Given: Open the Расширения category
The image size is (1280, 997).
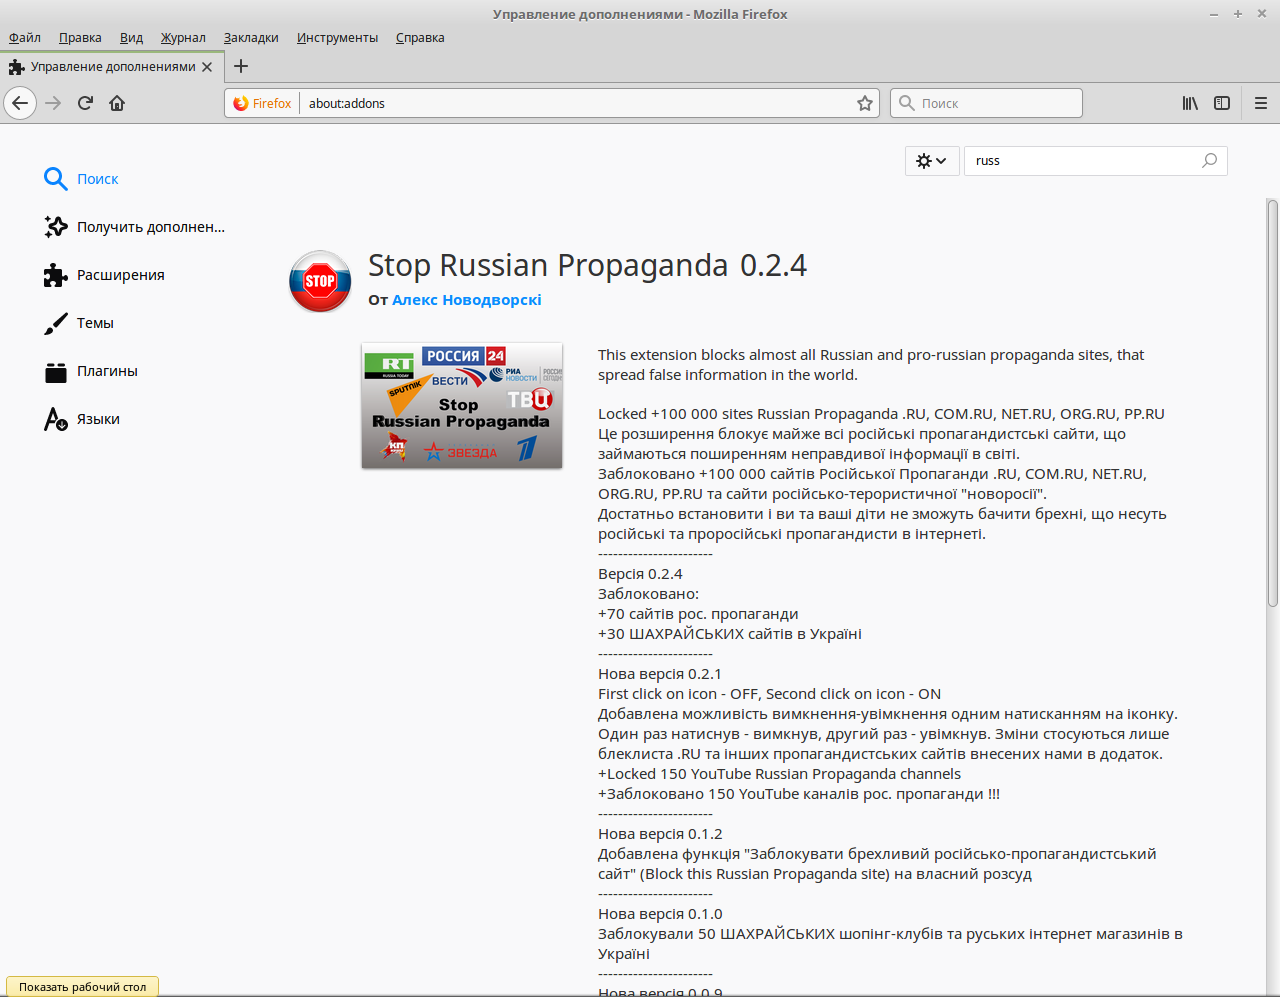Looking at the screenshot, I should click(104, 275).
